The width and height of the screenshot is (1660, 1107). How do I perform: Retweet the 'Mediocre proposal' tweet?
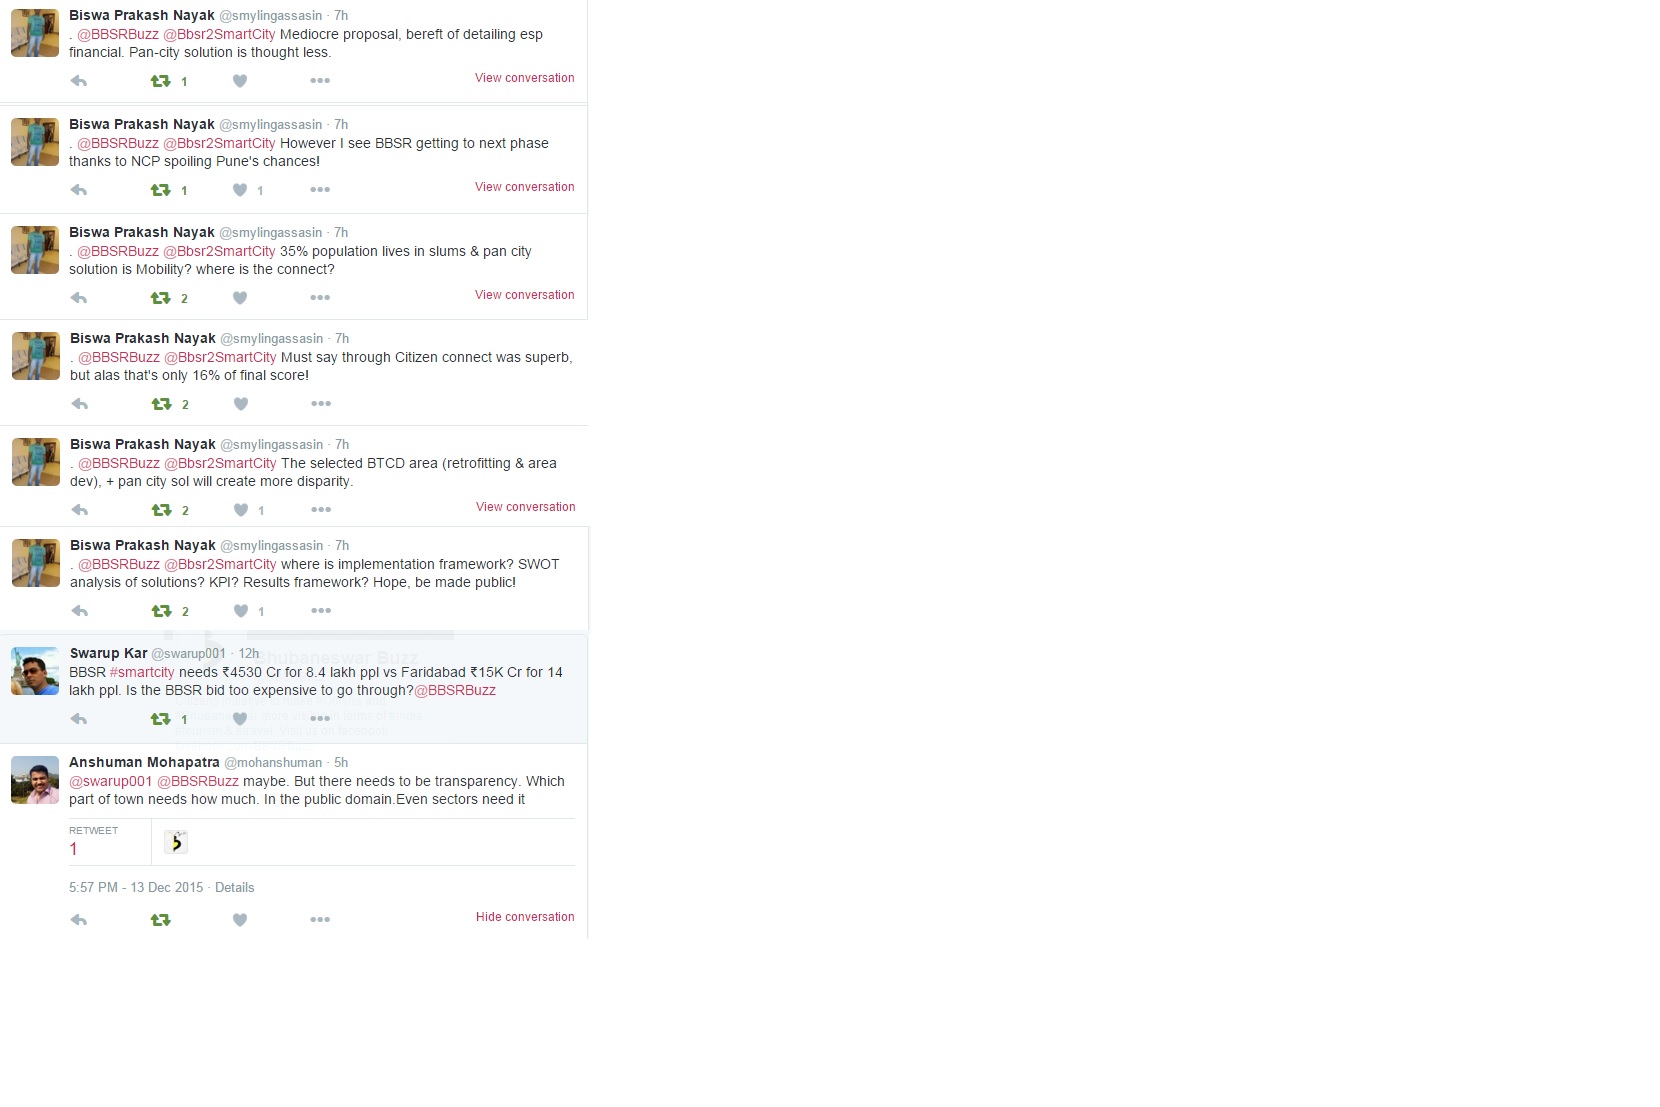point(160,81)
